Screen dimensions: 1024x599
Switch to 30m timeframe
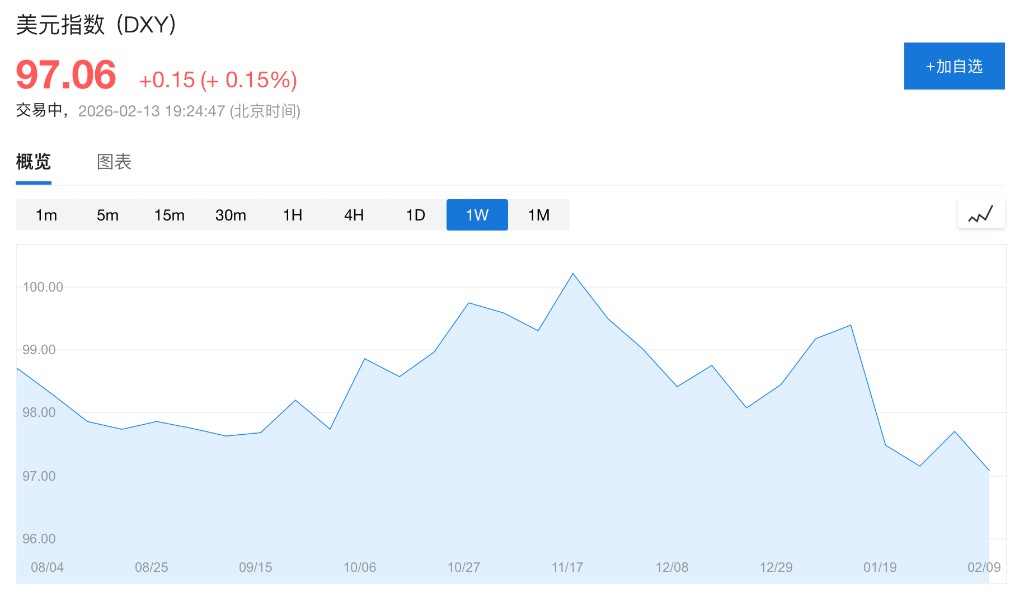pyautogui.click(x=231, y=215)
